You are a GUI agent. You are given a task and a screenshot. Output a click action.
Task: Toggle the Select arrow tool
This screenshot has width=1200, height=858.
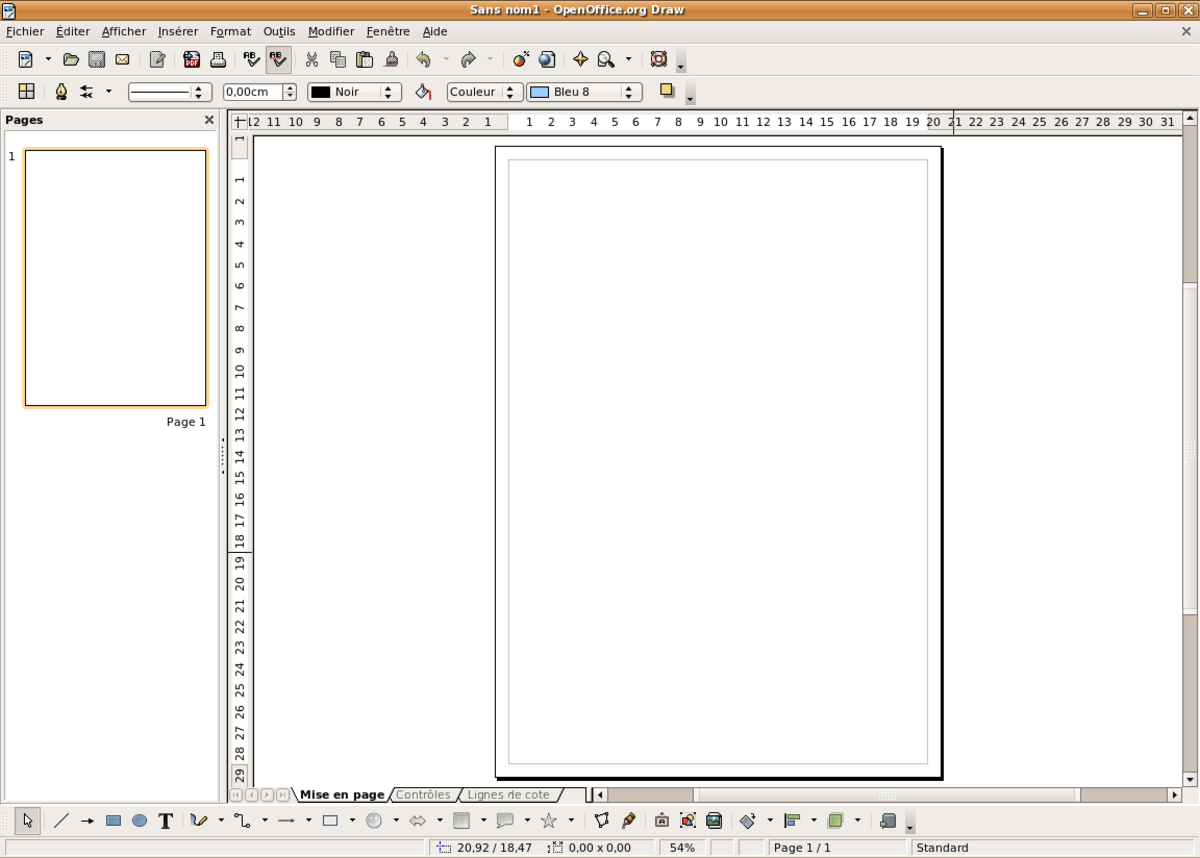point(28,821)
